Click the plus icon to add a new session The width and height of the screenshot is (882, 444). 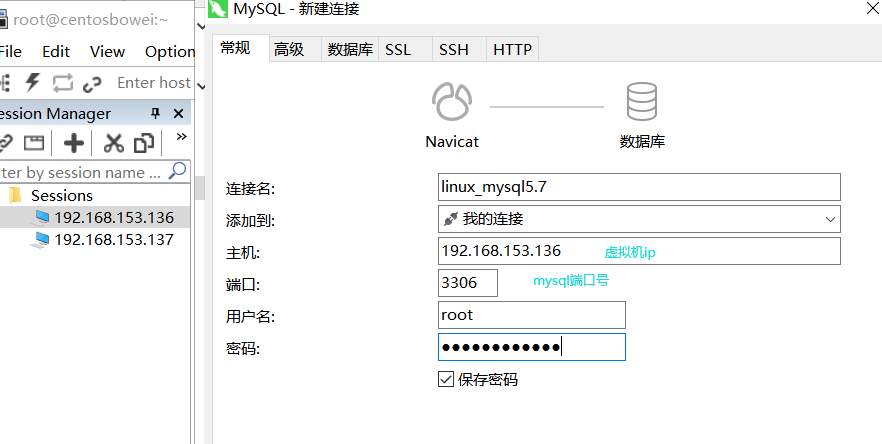74,143
